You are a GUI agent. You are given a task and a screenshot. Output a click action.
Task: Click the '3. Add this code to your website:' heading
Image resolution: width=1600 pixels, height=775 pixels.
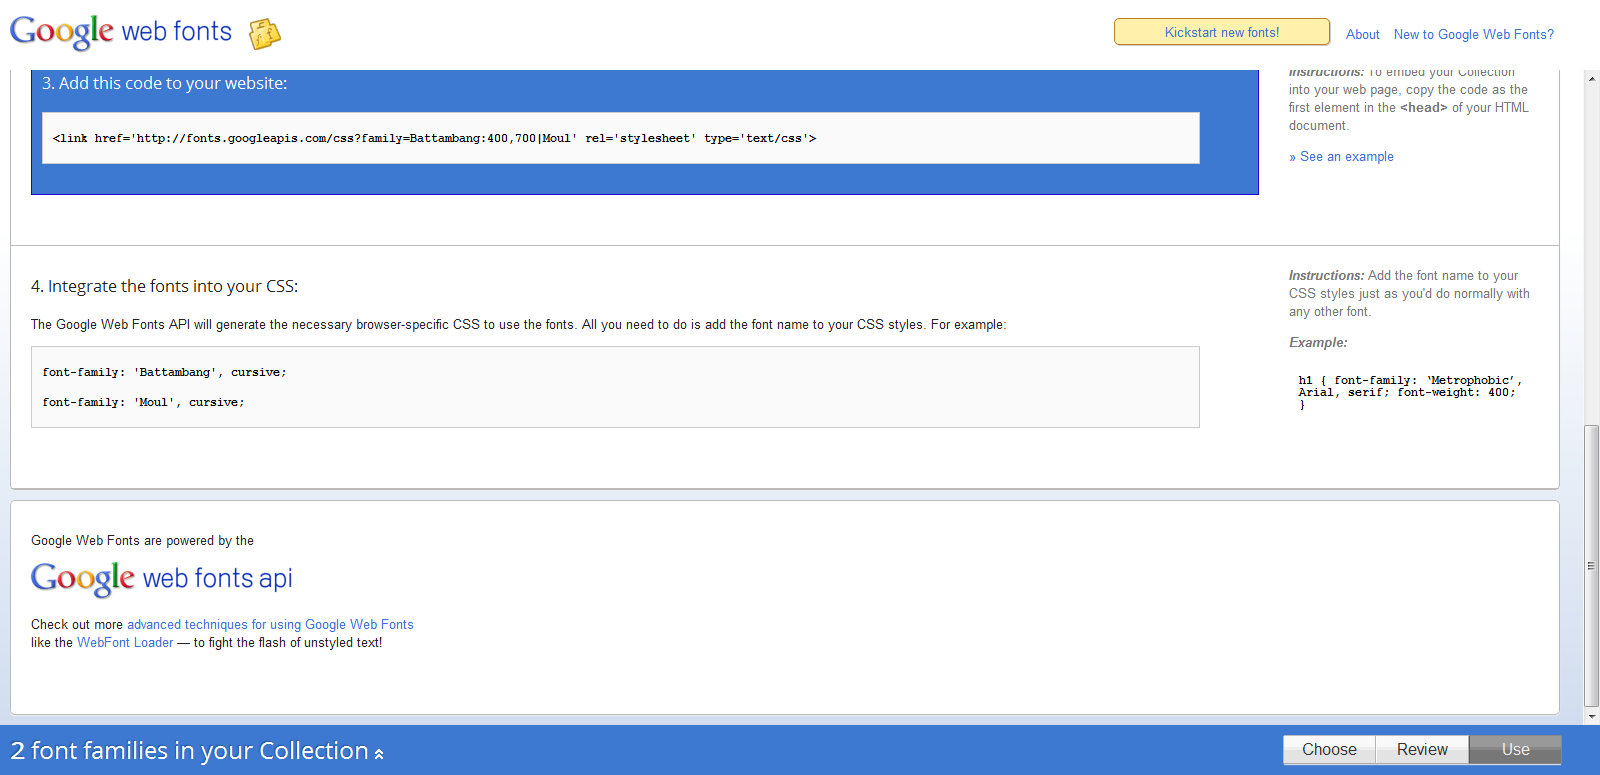164,83
